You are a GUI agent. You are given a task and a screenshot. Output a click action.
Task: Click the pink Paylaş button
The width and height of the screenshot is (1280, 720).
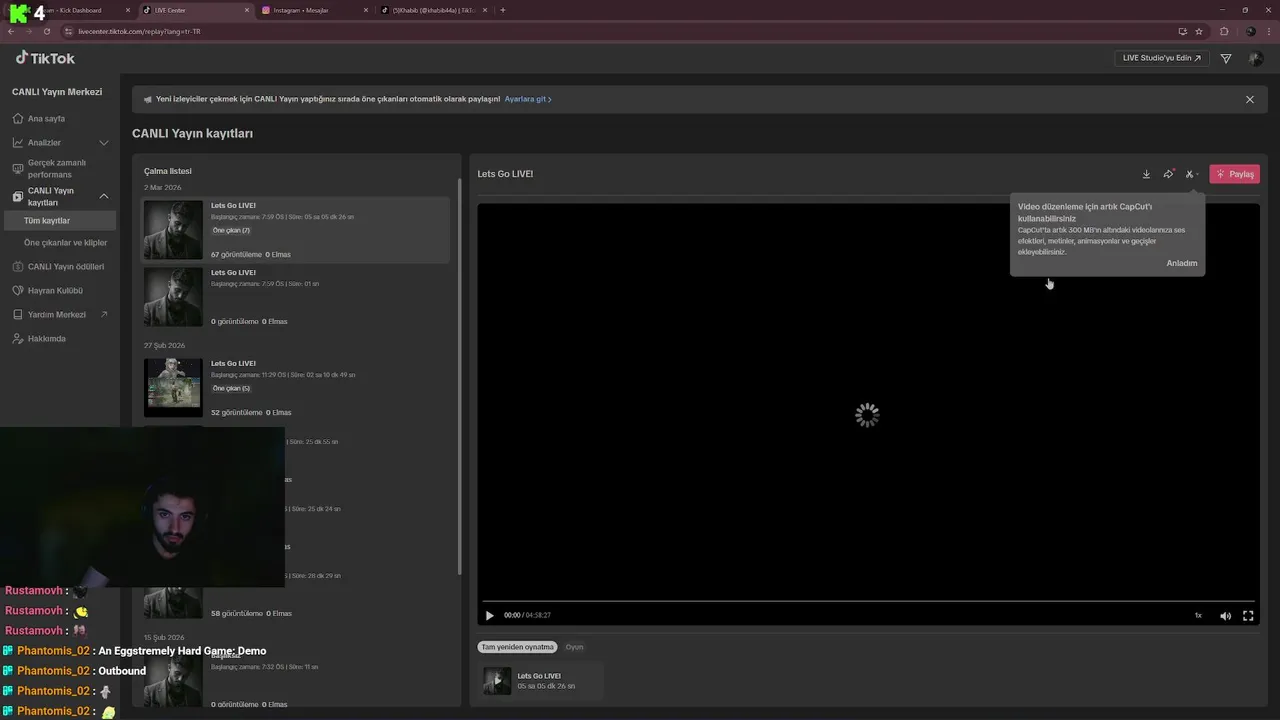pyautogui.click(x=1234, y=174)
